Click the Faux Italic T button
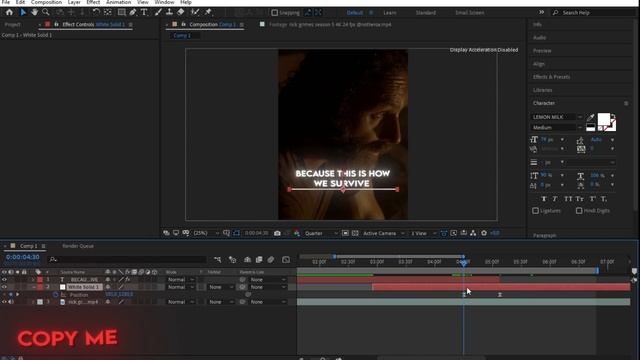The height and width of the screenshot is (360, 640). 555,199
